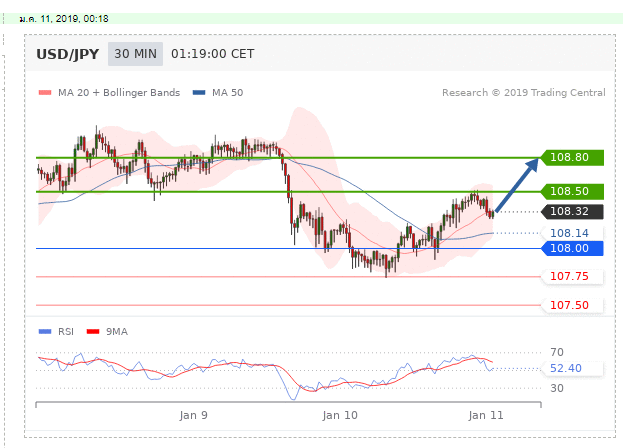This screenshot has width=623, height=448.
Task: Click the 107.75 red support label
Action: (x=573, y=276)
